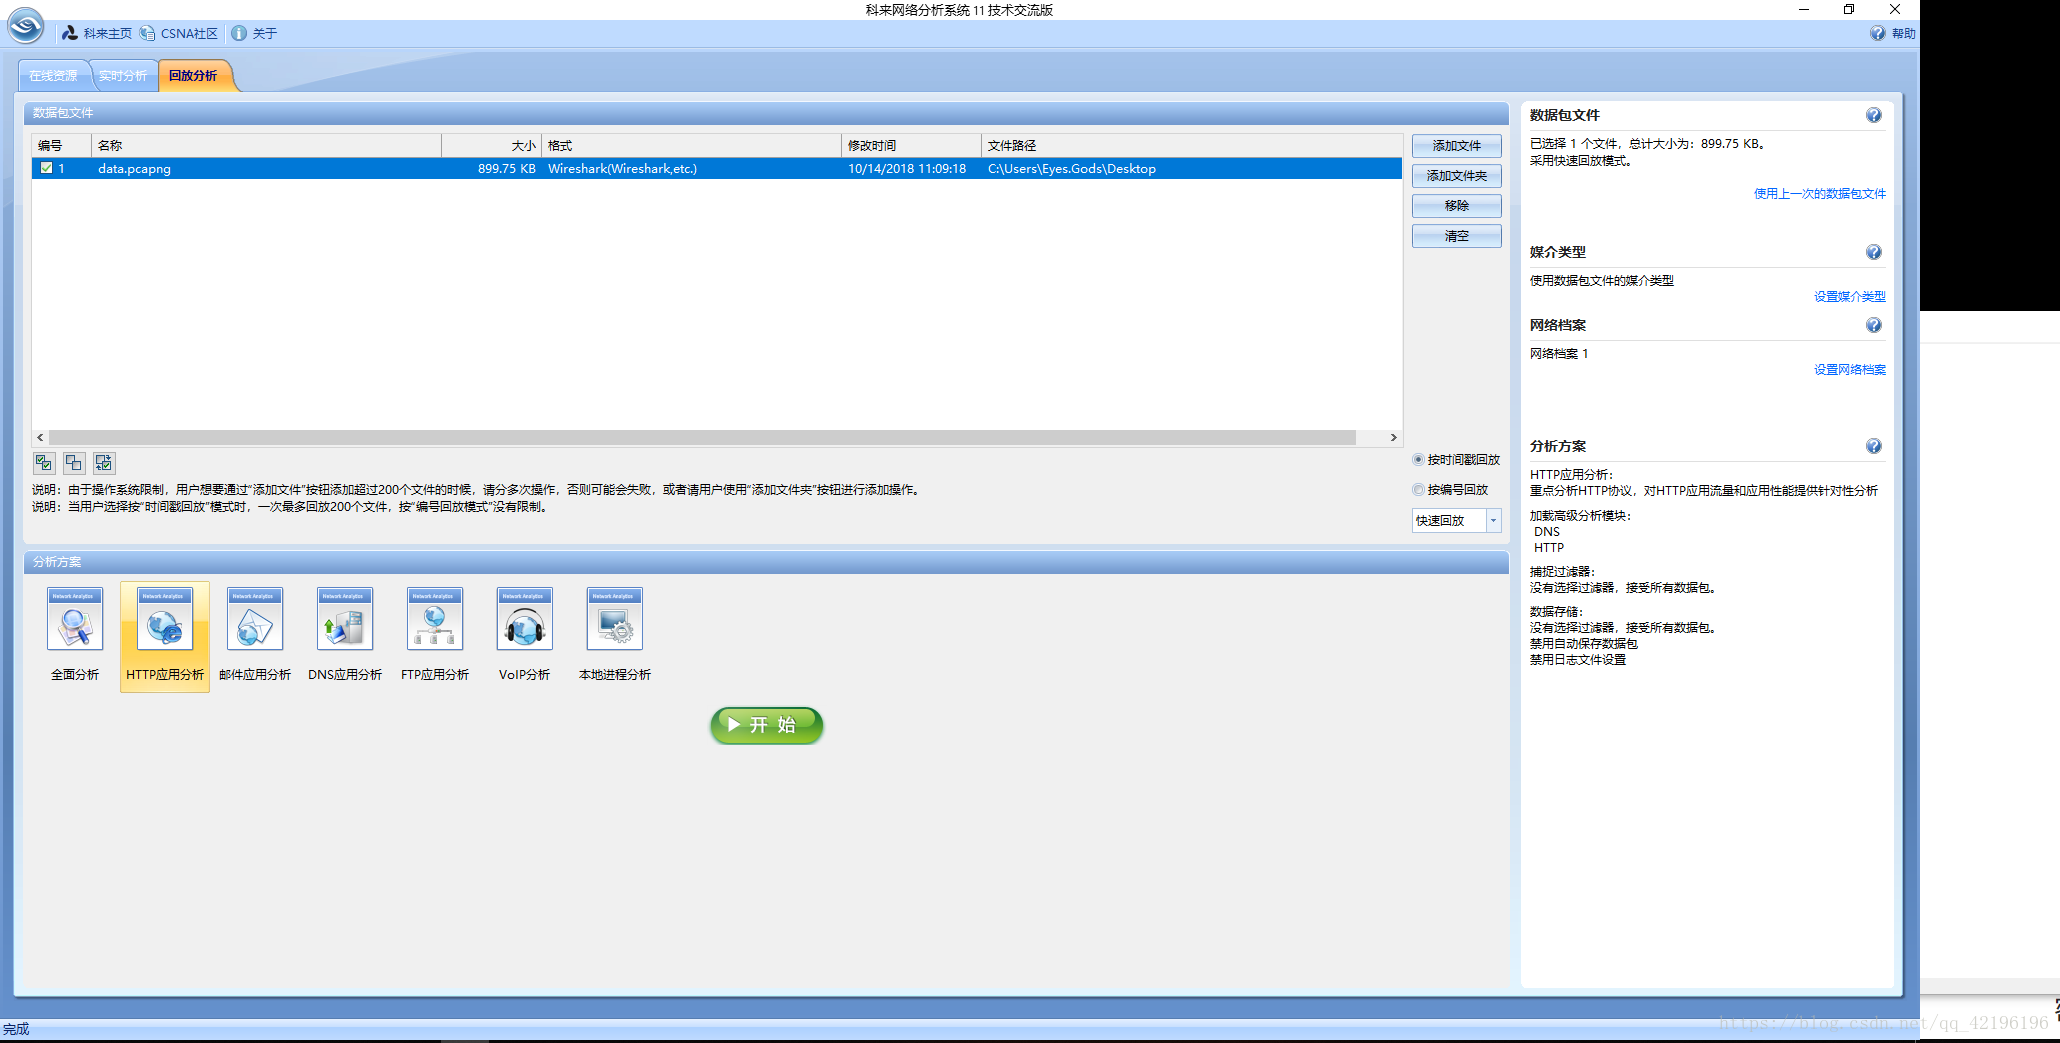2060x1043 pixels.
Task: Click the file list left scroll arrow
Action: [40, 438]
